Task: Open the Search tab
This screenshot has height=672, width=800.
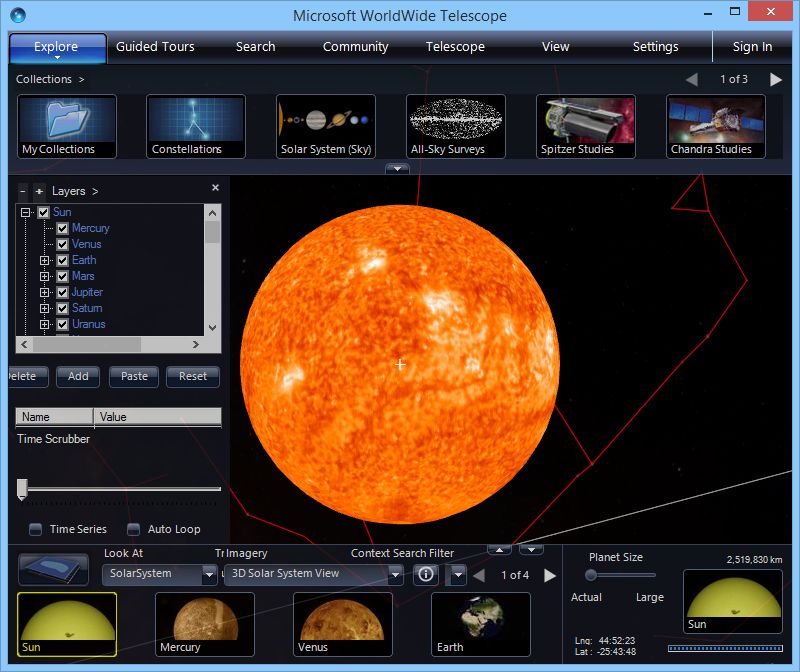Action: click(x=255, y=47)
